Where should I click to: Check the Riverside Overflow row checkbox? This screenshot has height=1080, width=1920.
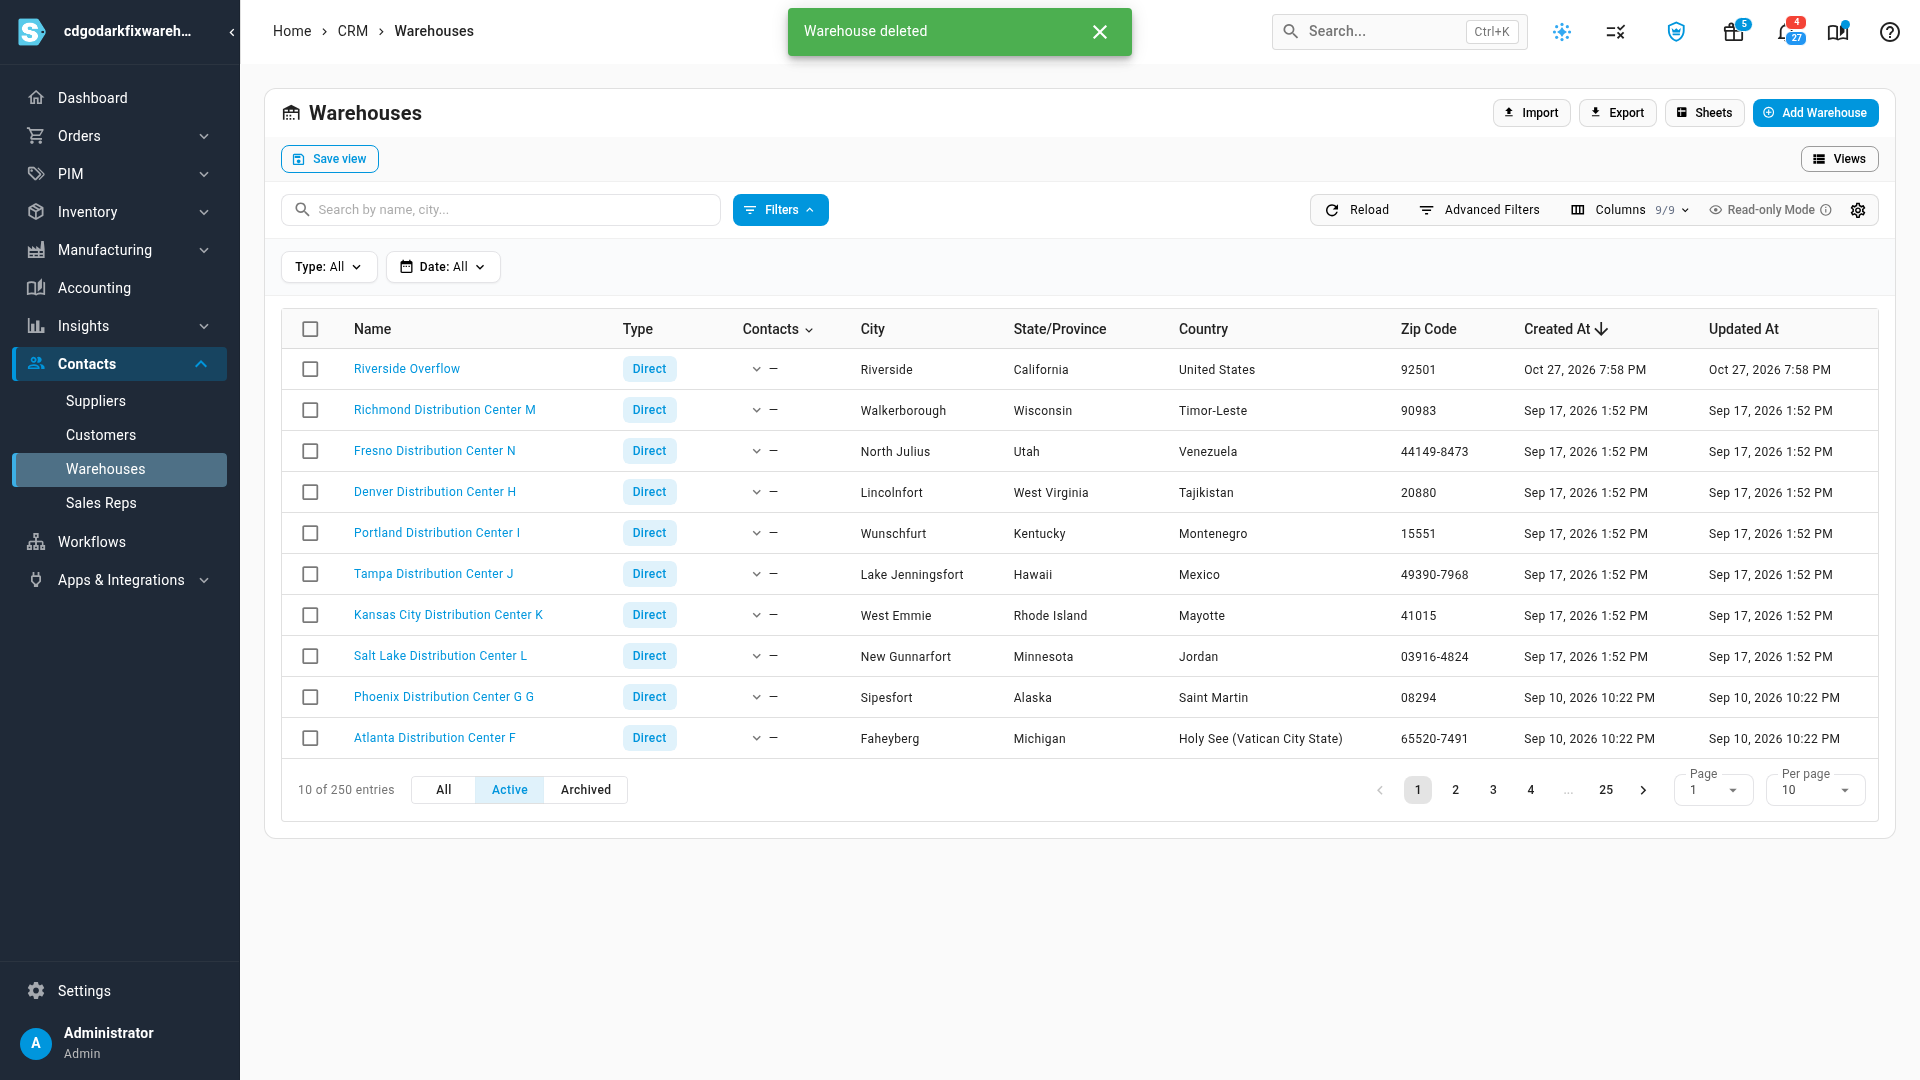(x=310, y=369)
